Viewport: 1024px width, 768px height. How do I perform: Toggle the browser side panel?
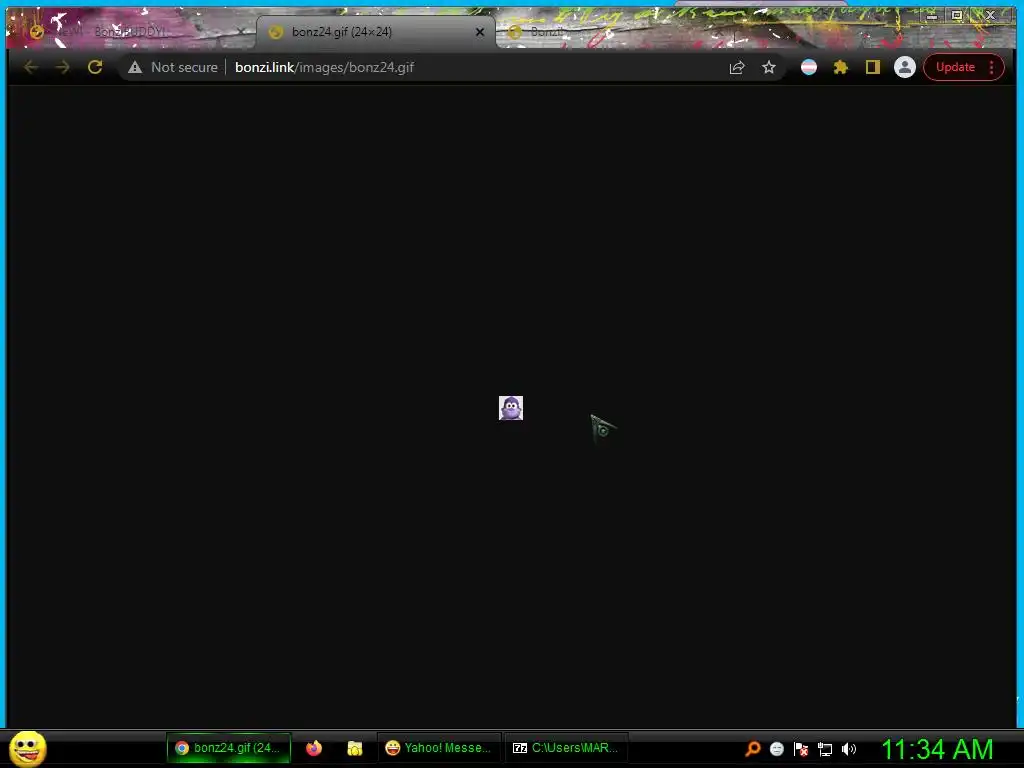872,67
